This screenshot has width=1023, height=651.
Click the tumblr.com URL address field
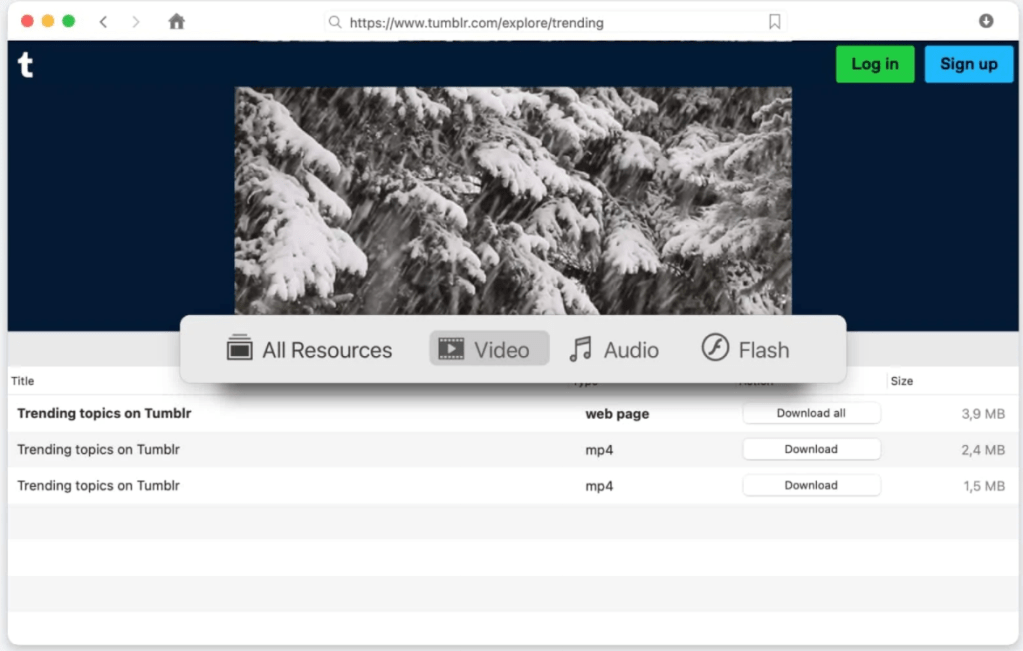(x=550, y=22)
